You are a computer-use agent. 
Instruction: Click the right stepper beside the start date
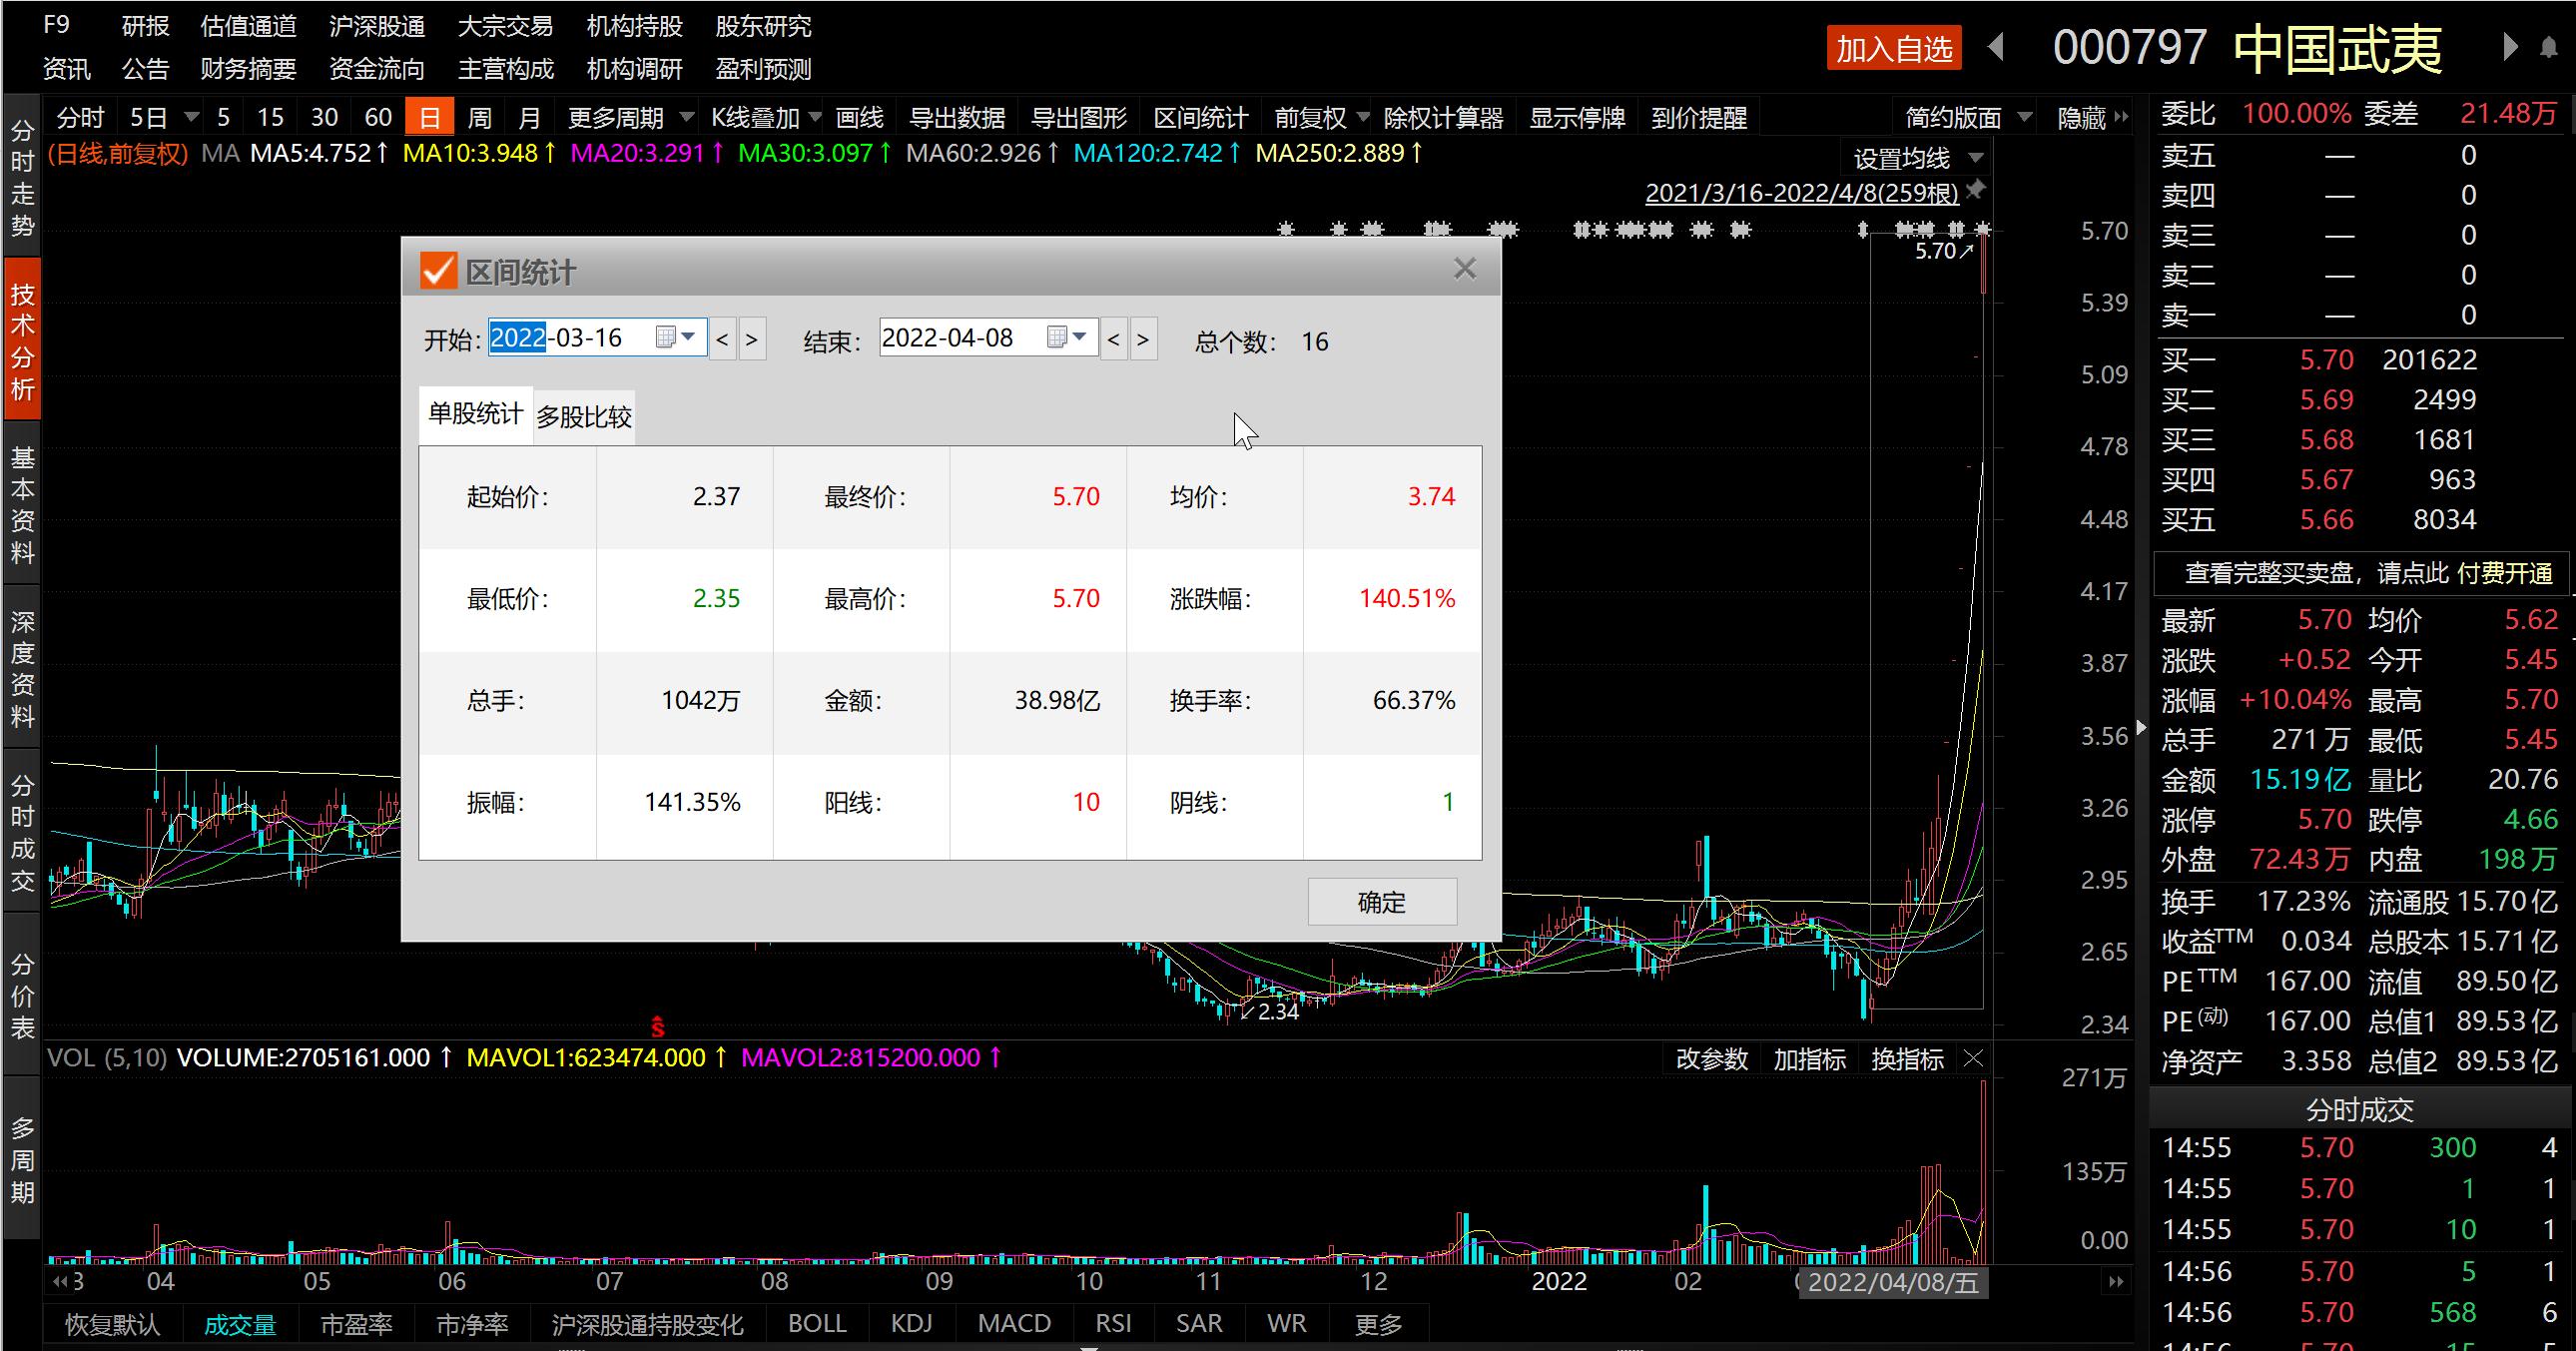click(752, 339)
